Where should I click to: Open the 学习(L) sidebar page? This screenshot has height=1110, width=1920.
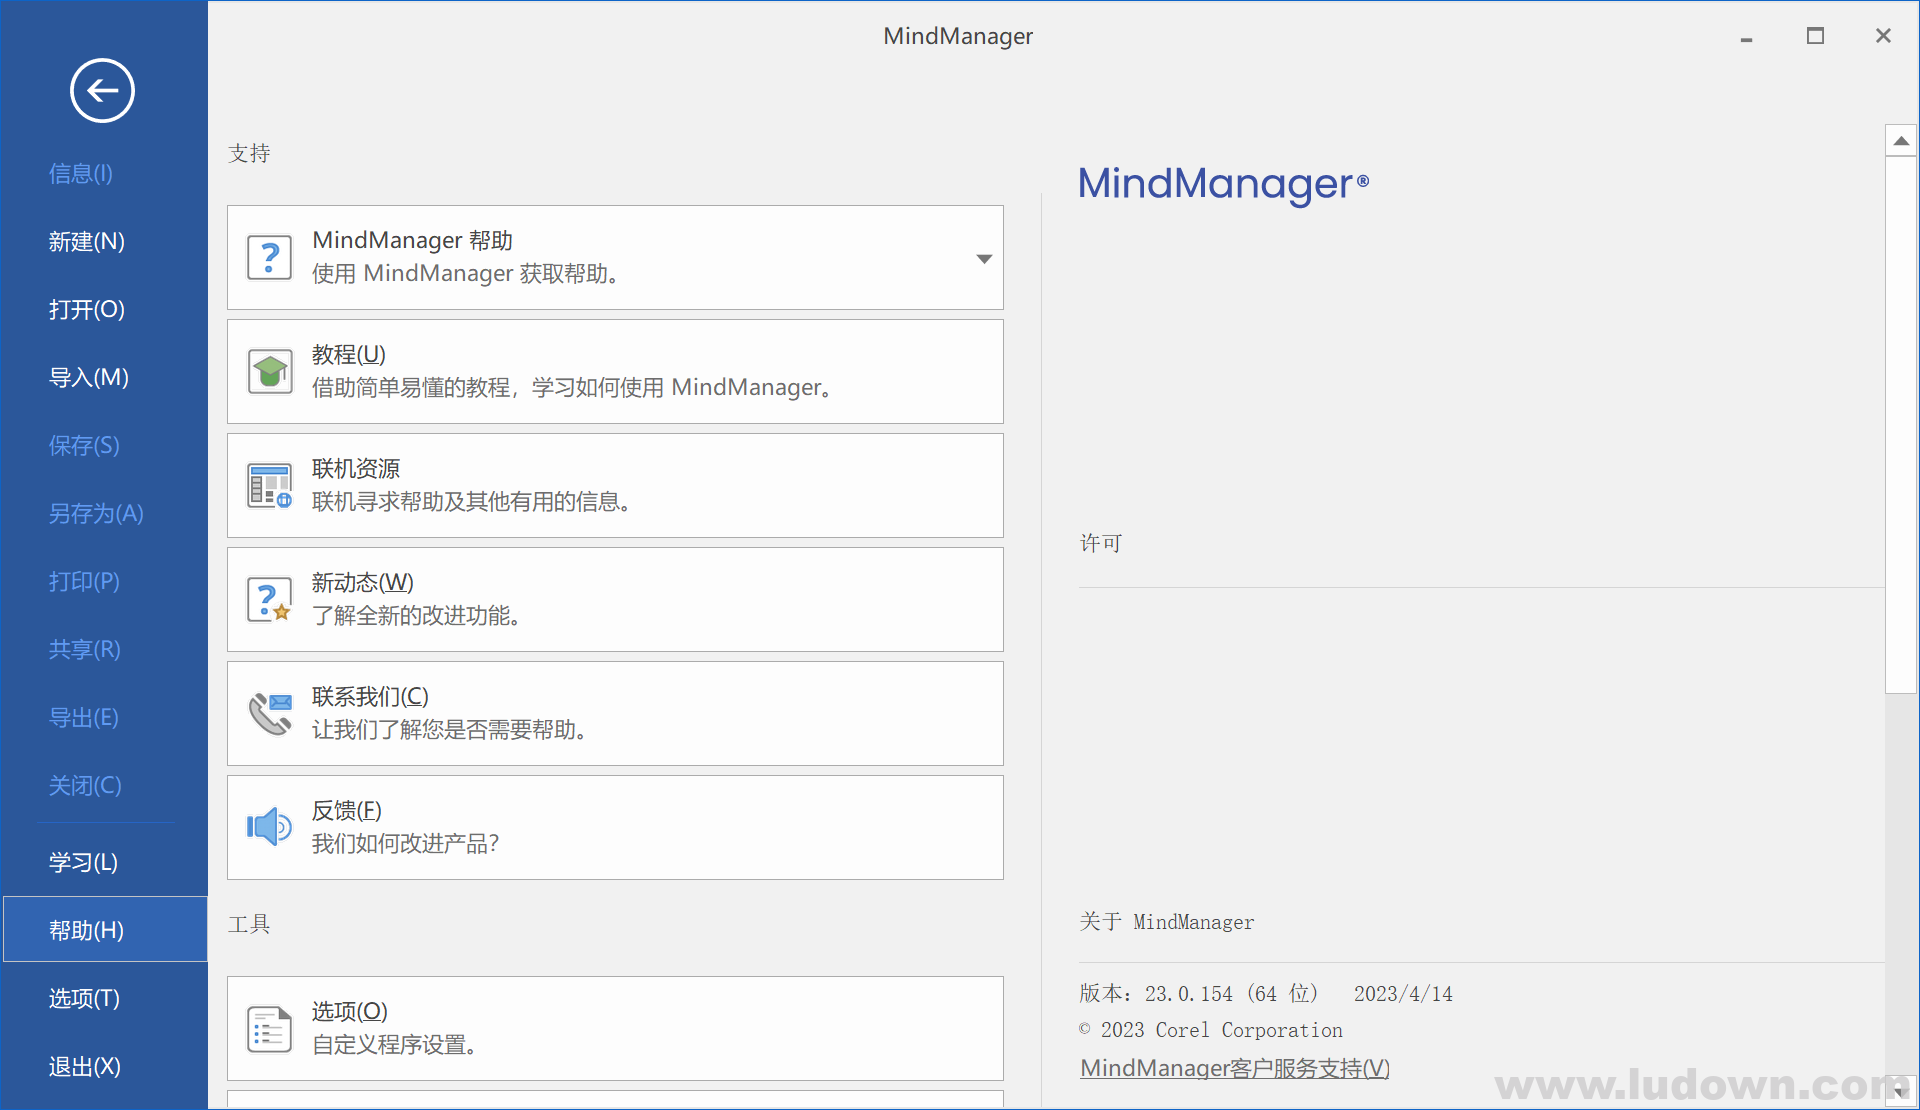click(83, 862)
